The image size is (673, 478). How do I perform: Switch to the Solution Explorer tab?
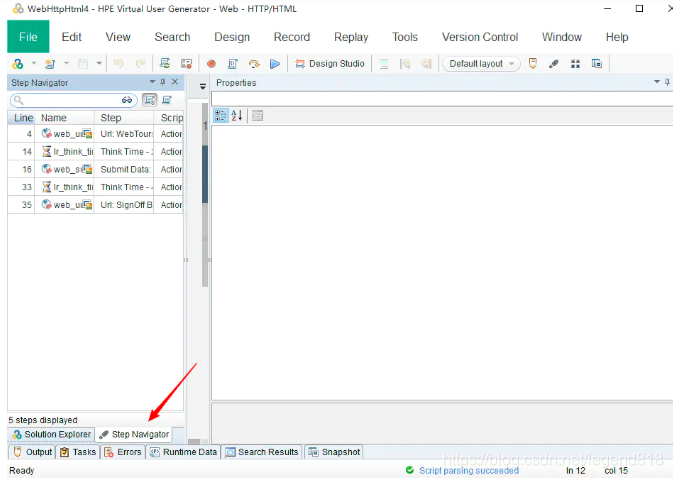(52, 434)
